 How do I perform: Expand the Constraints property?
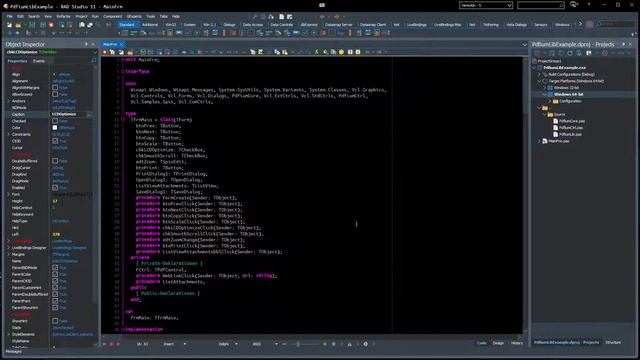click(x=9, y=134)
